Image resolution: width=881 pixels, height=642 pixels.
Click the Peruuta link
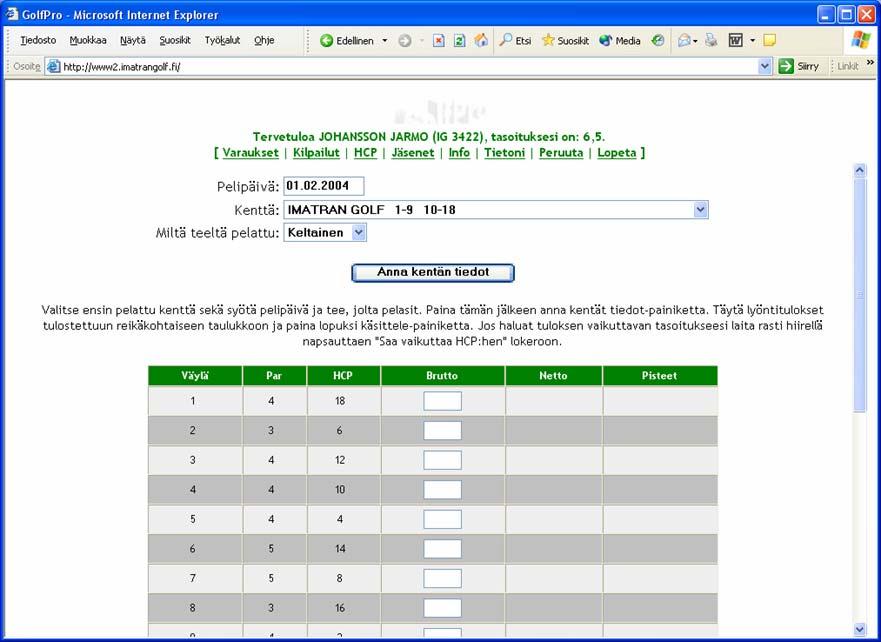point(561,152)
